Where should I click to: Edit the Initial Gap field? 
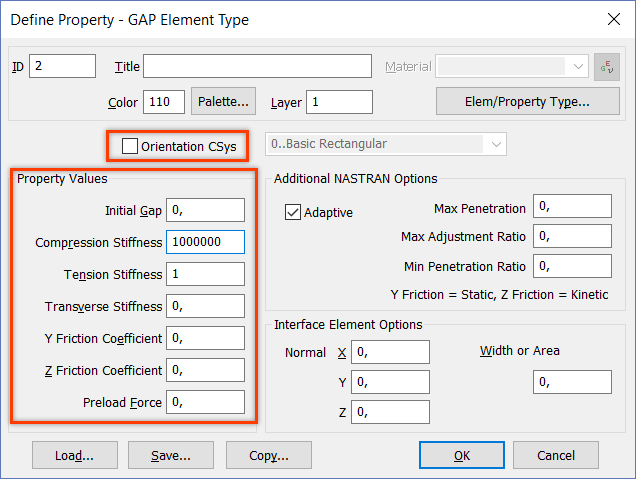pos(206,210)
